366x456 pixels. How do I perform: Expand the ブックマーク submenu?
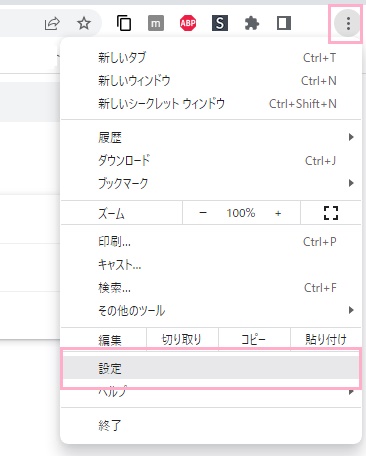tap(211, 183)
